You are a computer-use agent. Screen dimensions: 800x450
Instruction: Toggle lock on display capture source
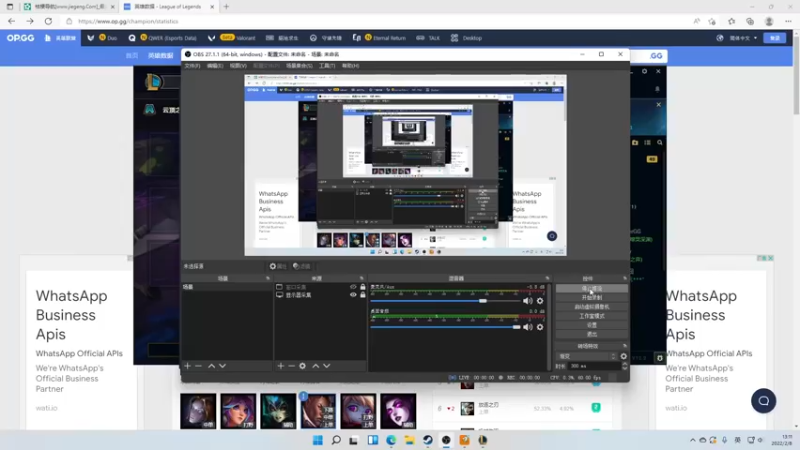tap(363, 295)
